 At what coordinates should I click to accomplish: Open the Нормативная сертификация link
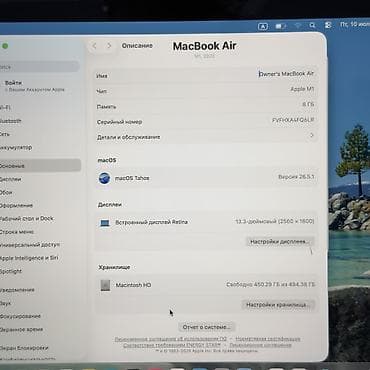(268, 339)
